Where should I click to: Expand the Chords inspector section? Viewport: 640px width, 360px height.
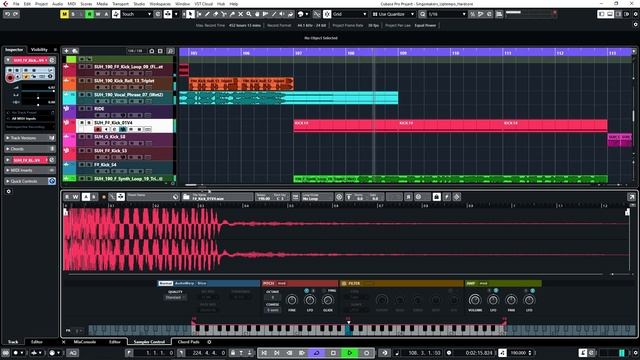click(30, 149)
